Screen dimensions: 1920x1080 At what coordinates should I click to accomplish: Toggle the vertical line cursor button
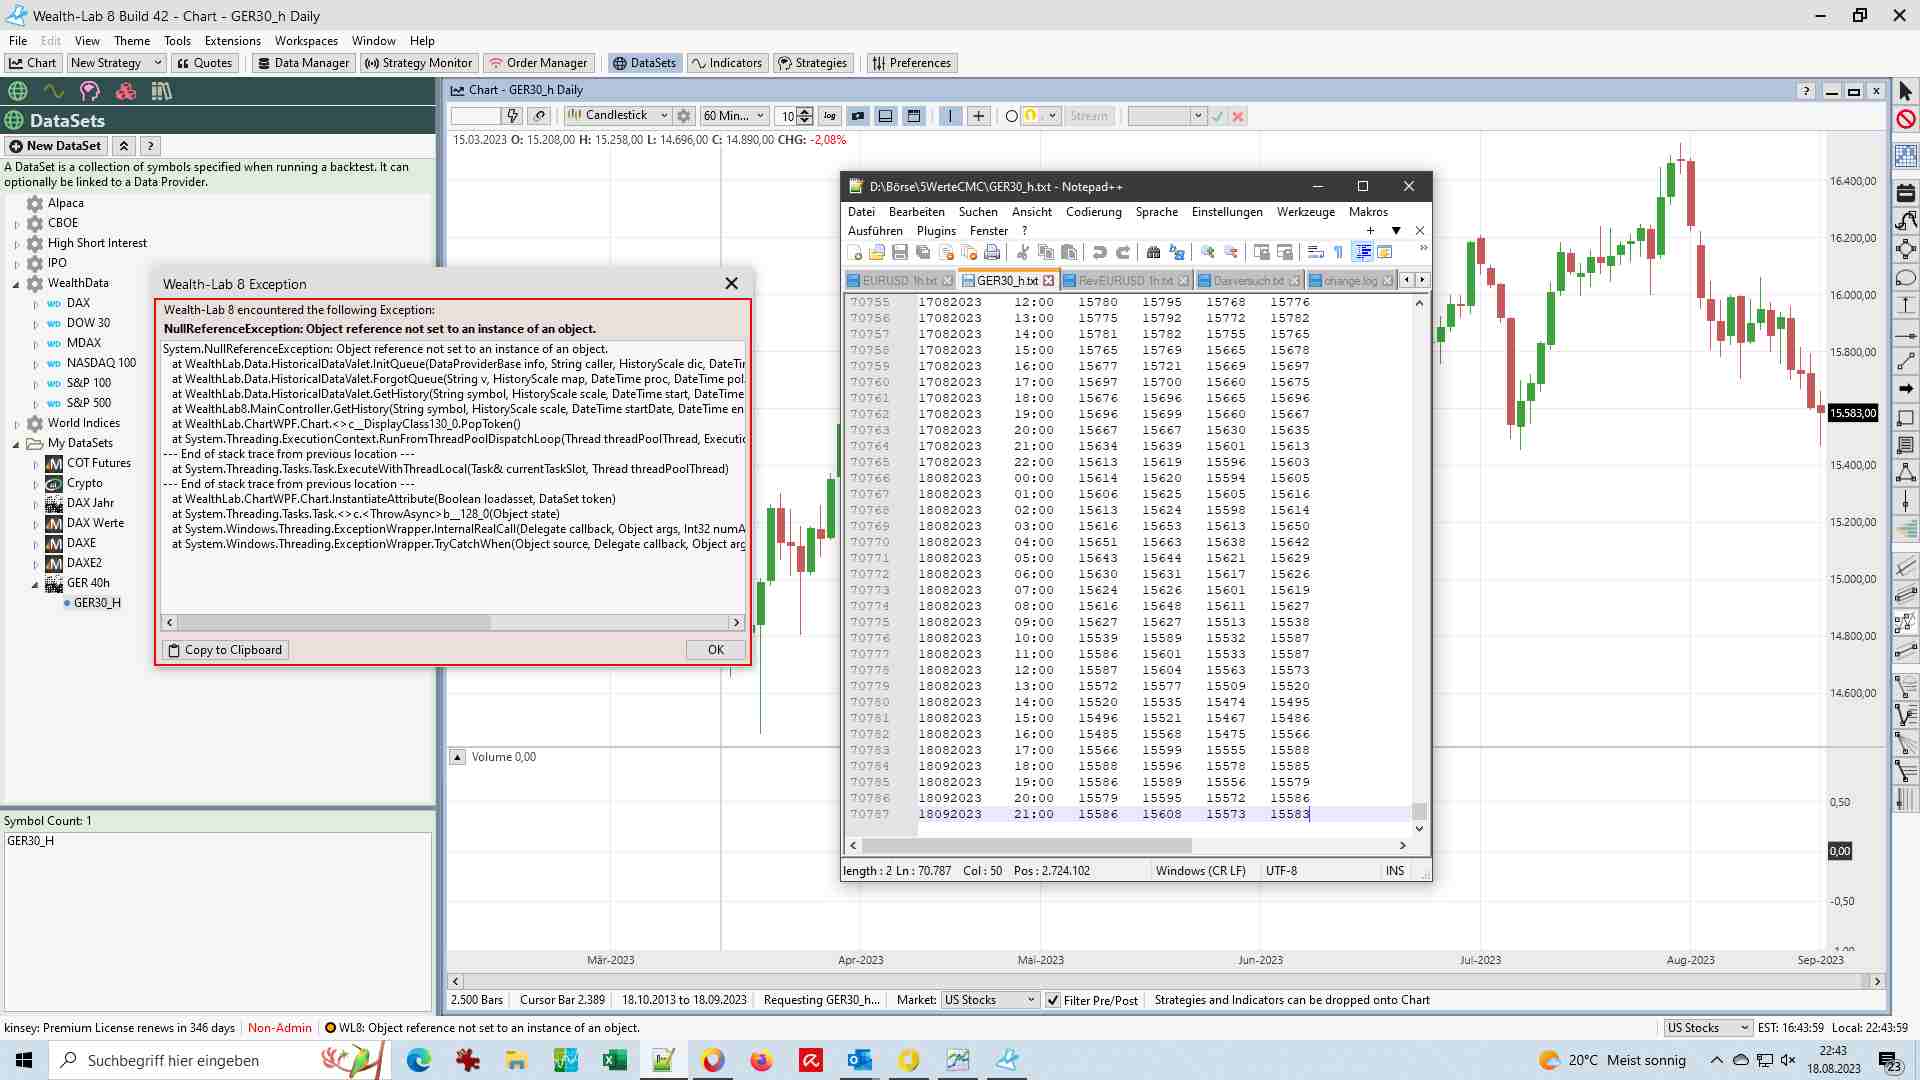point(950,116)
